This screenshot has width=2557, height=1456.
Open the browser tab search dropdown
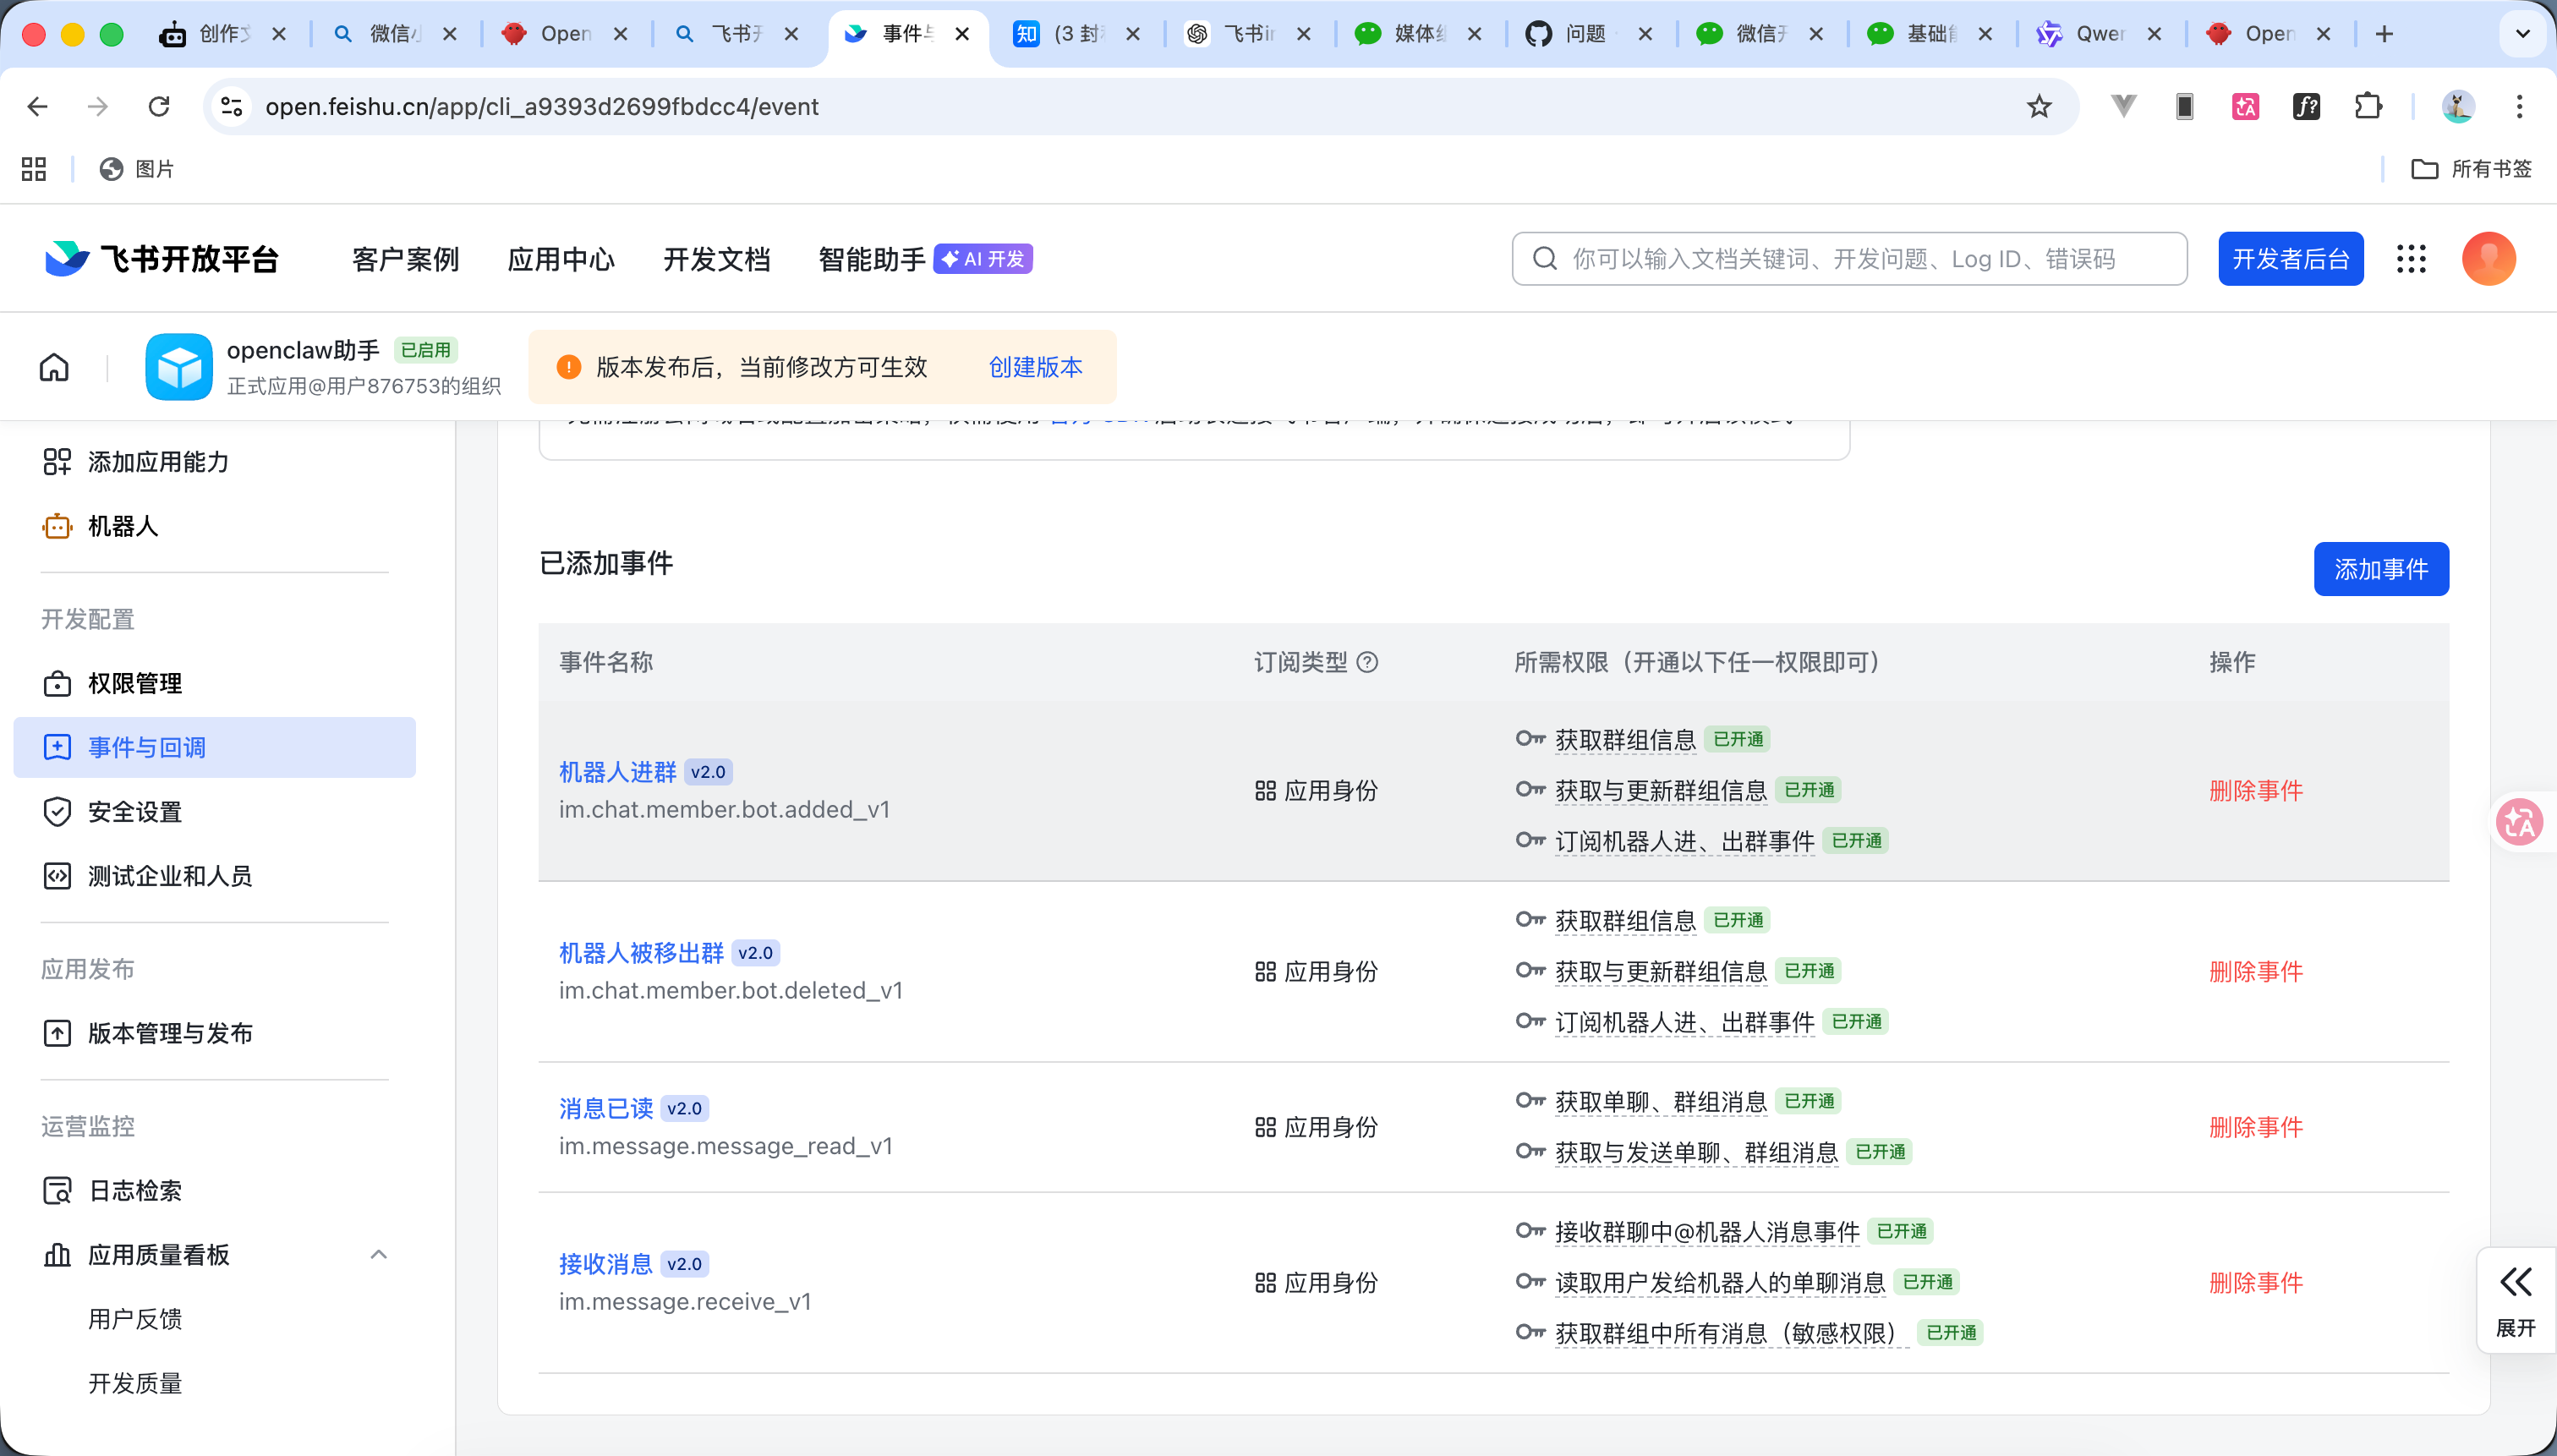tap(2522, 33)
